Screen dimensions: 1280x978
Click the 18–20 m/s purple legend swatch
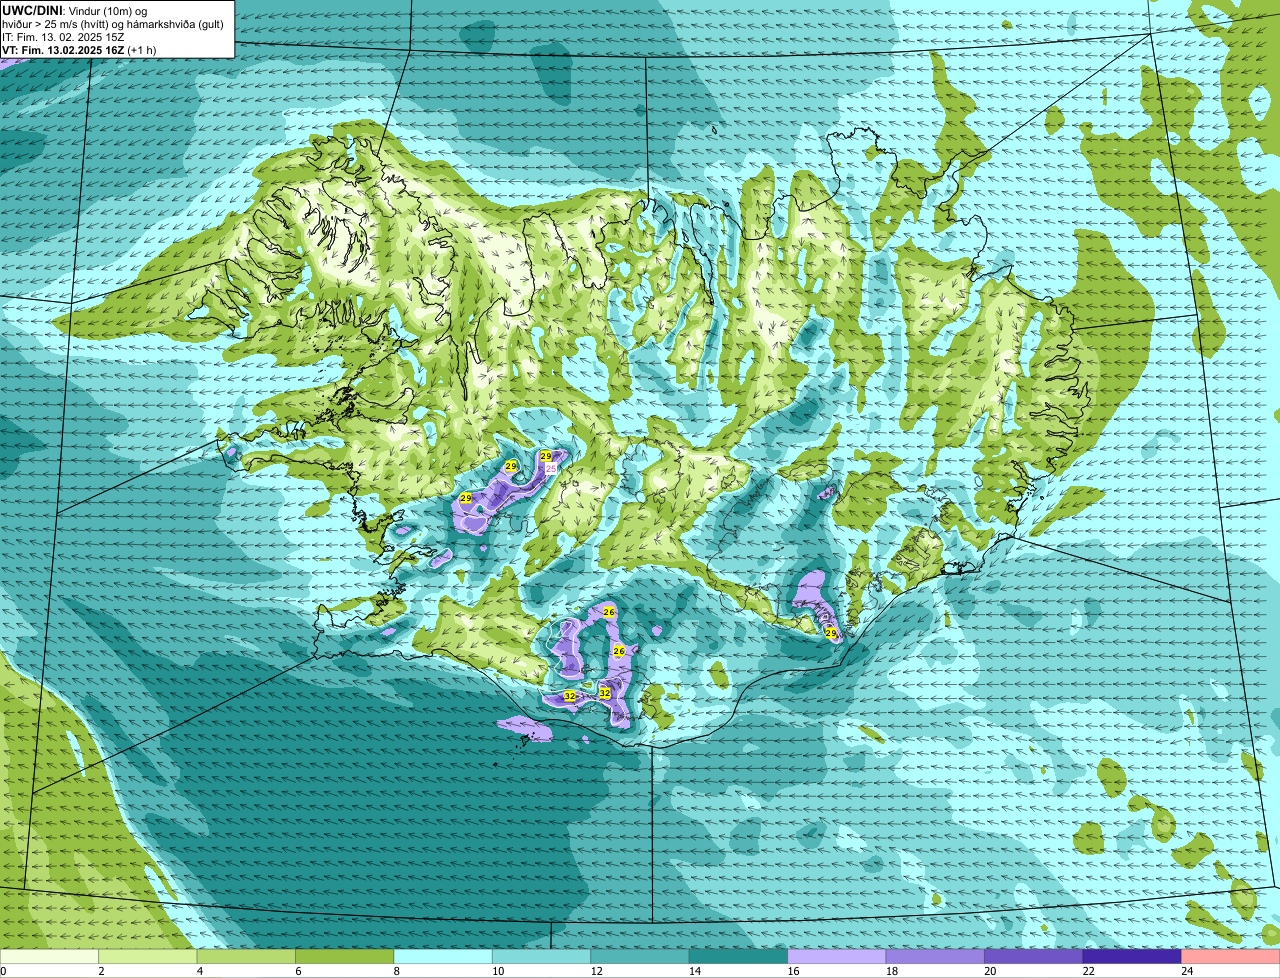pyautogui.click(x=935, y=956)
